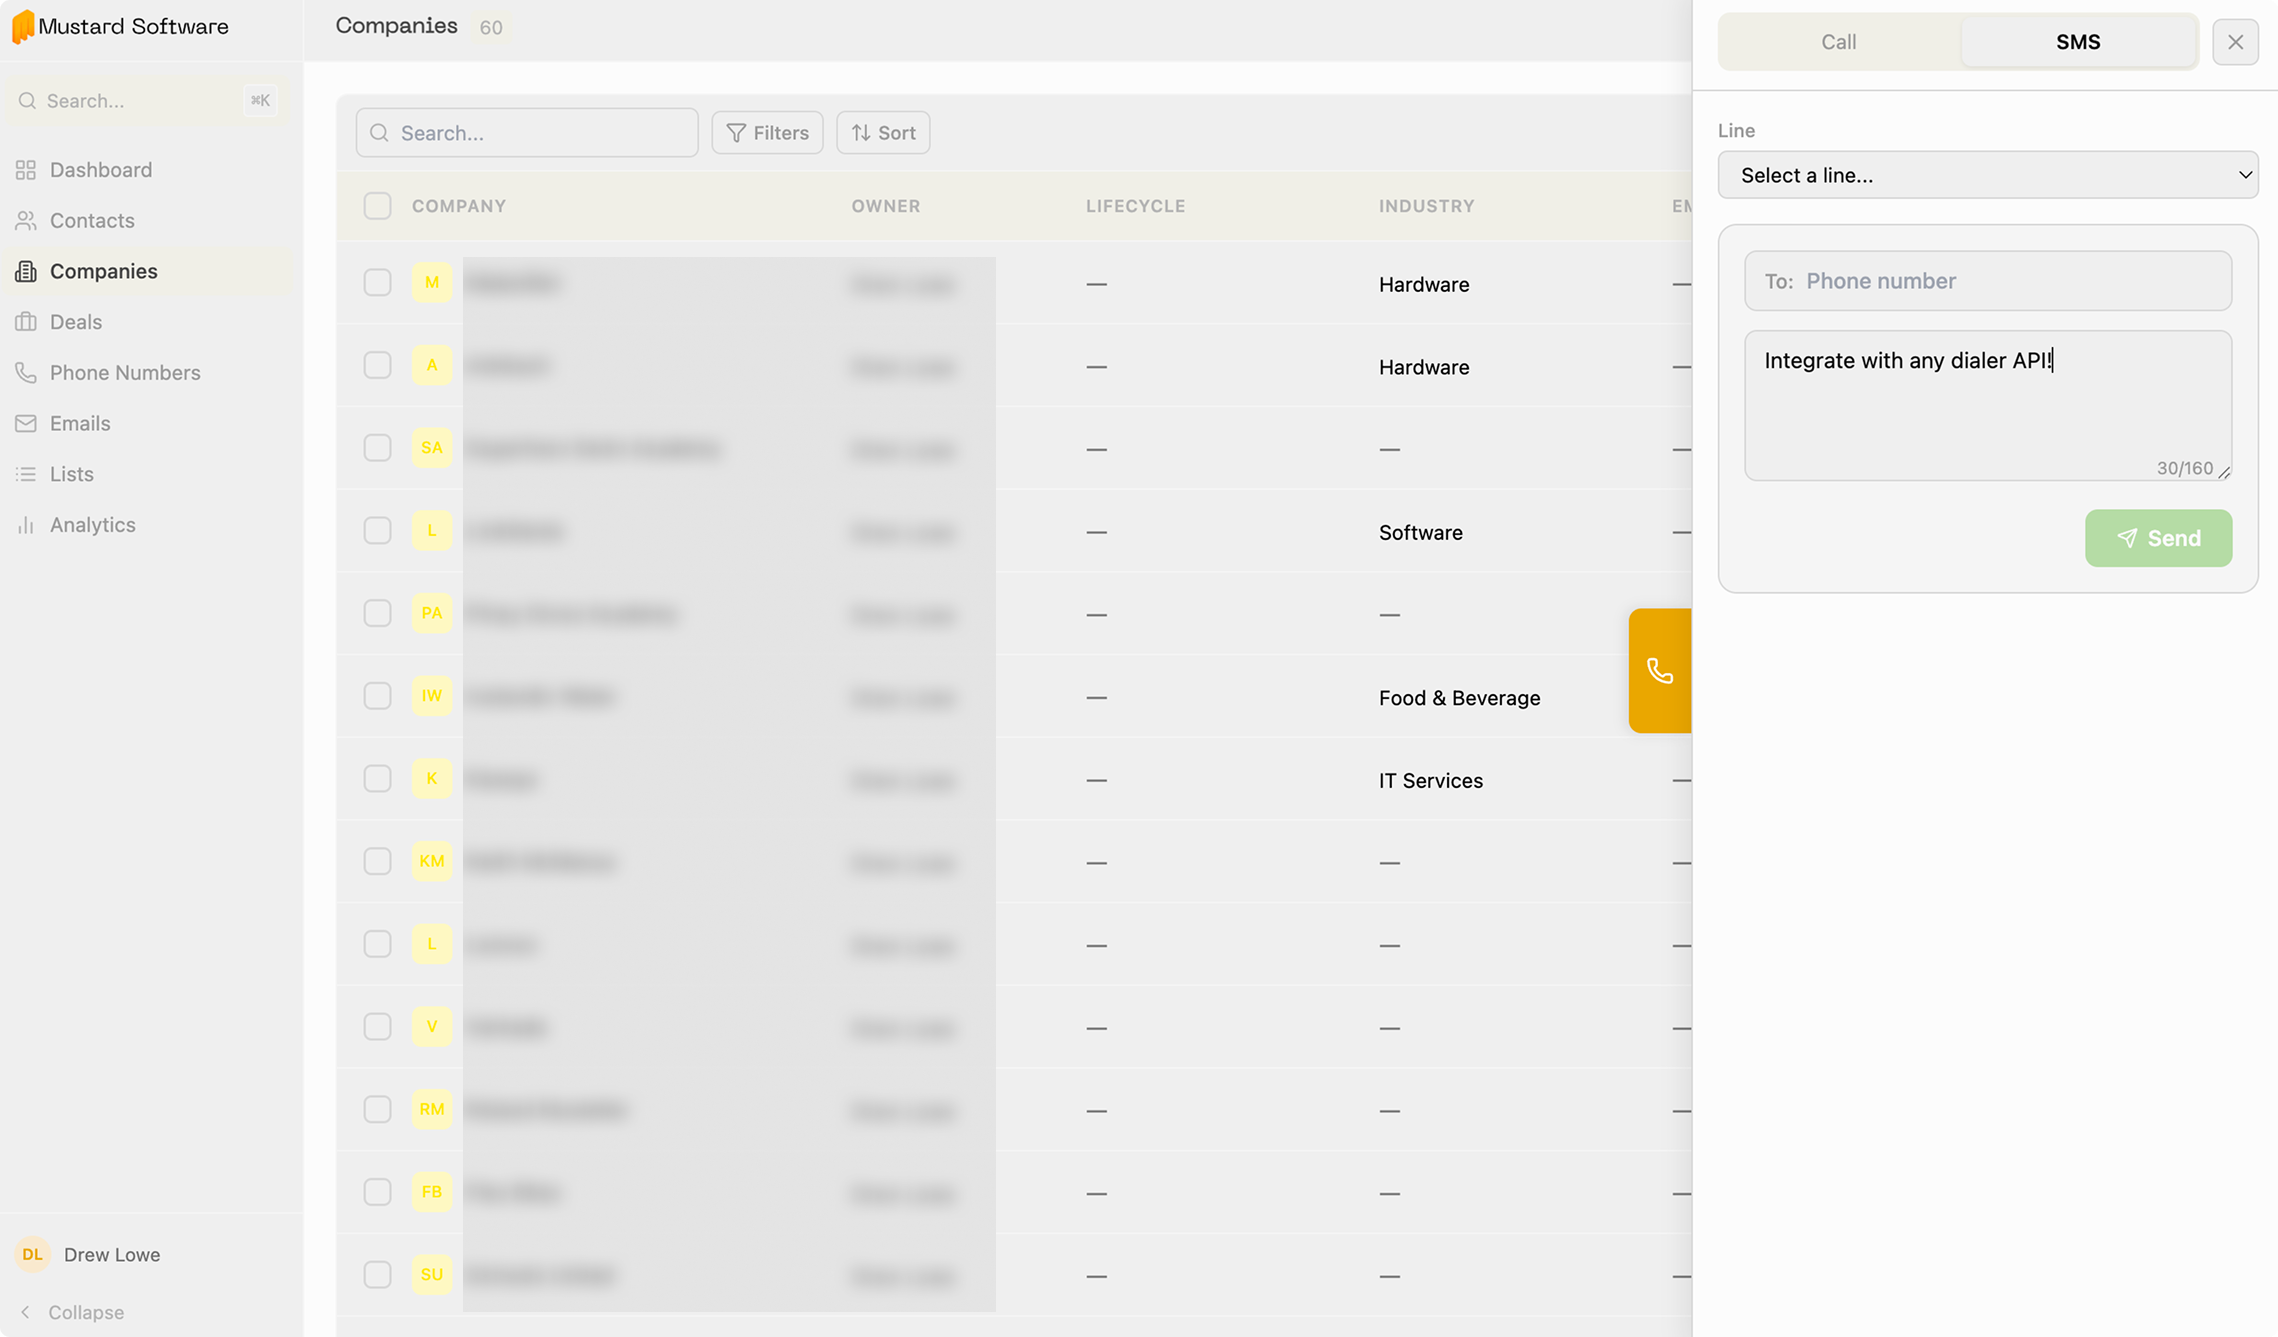Open Analytics bar chart icon
Screen dimensions: 2278x1337
click(26, 525)
